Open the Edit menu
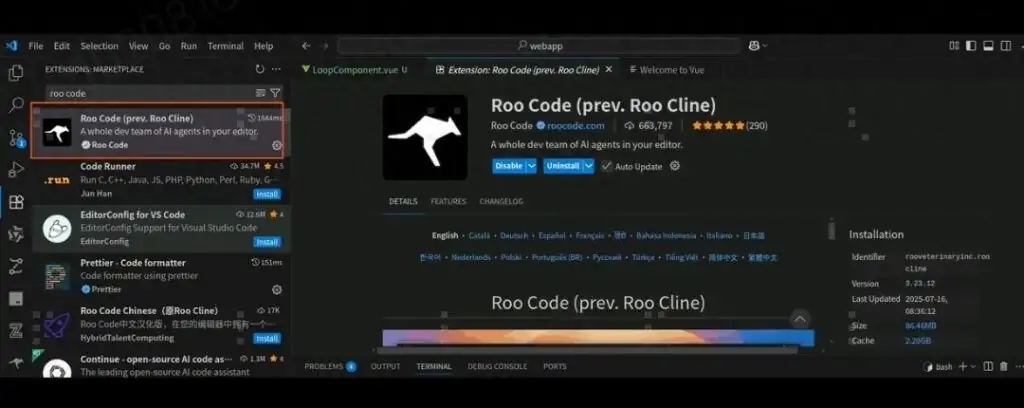Viewport: 1024px width, 408px height. click(62, 46)
